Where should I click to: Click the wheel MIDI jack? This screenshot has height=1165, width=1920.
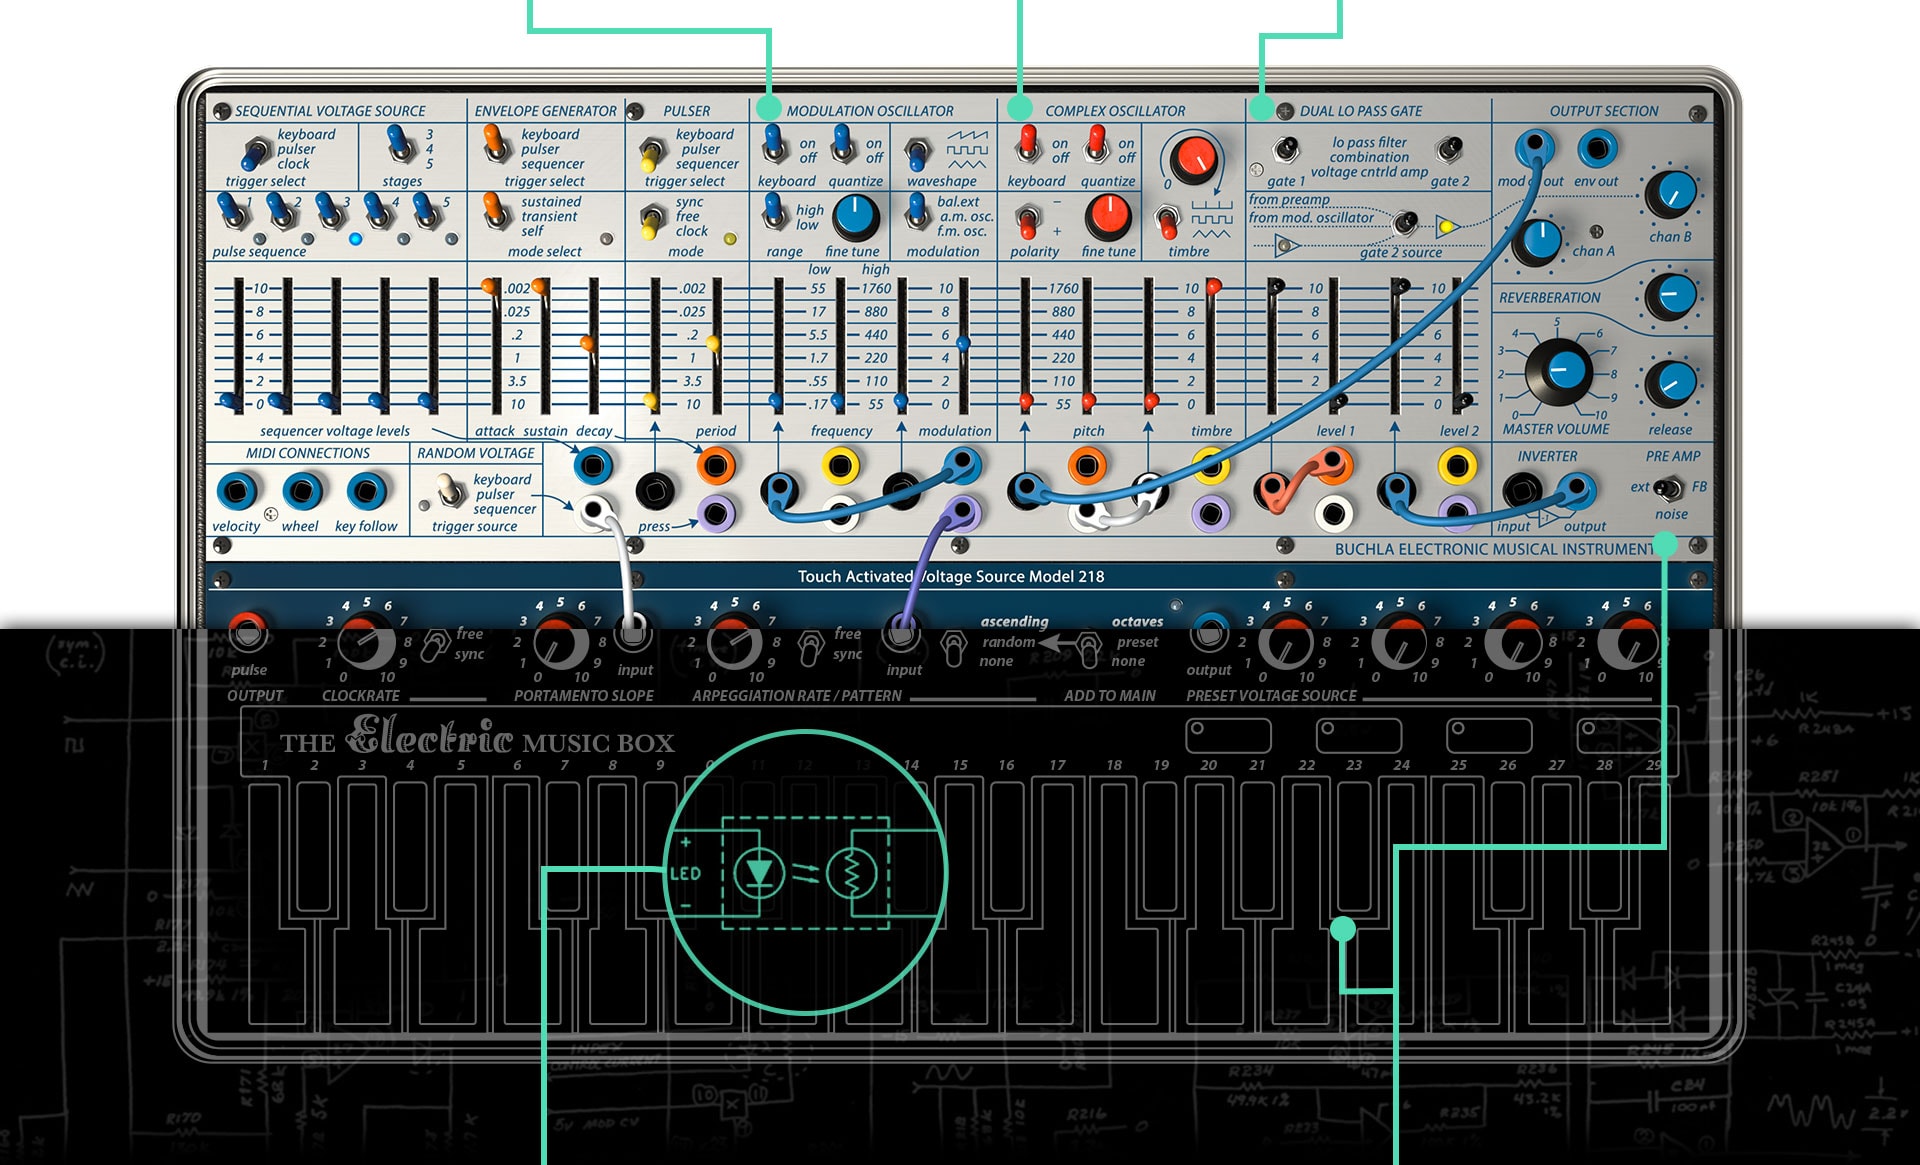(x=302, y=490)
